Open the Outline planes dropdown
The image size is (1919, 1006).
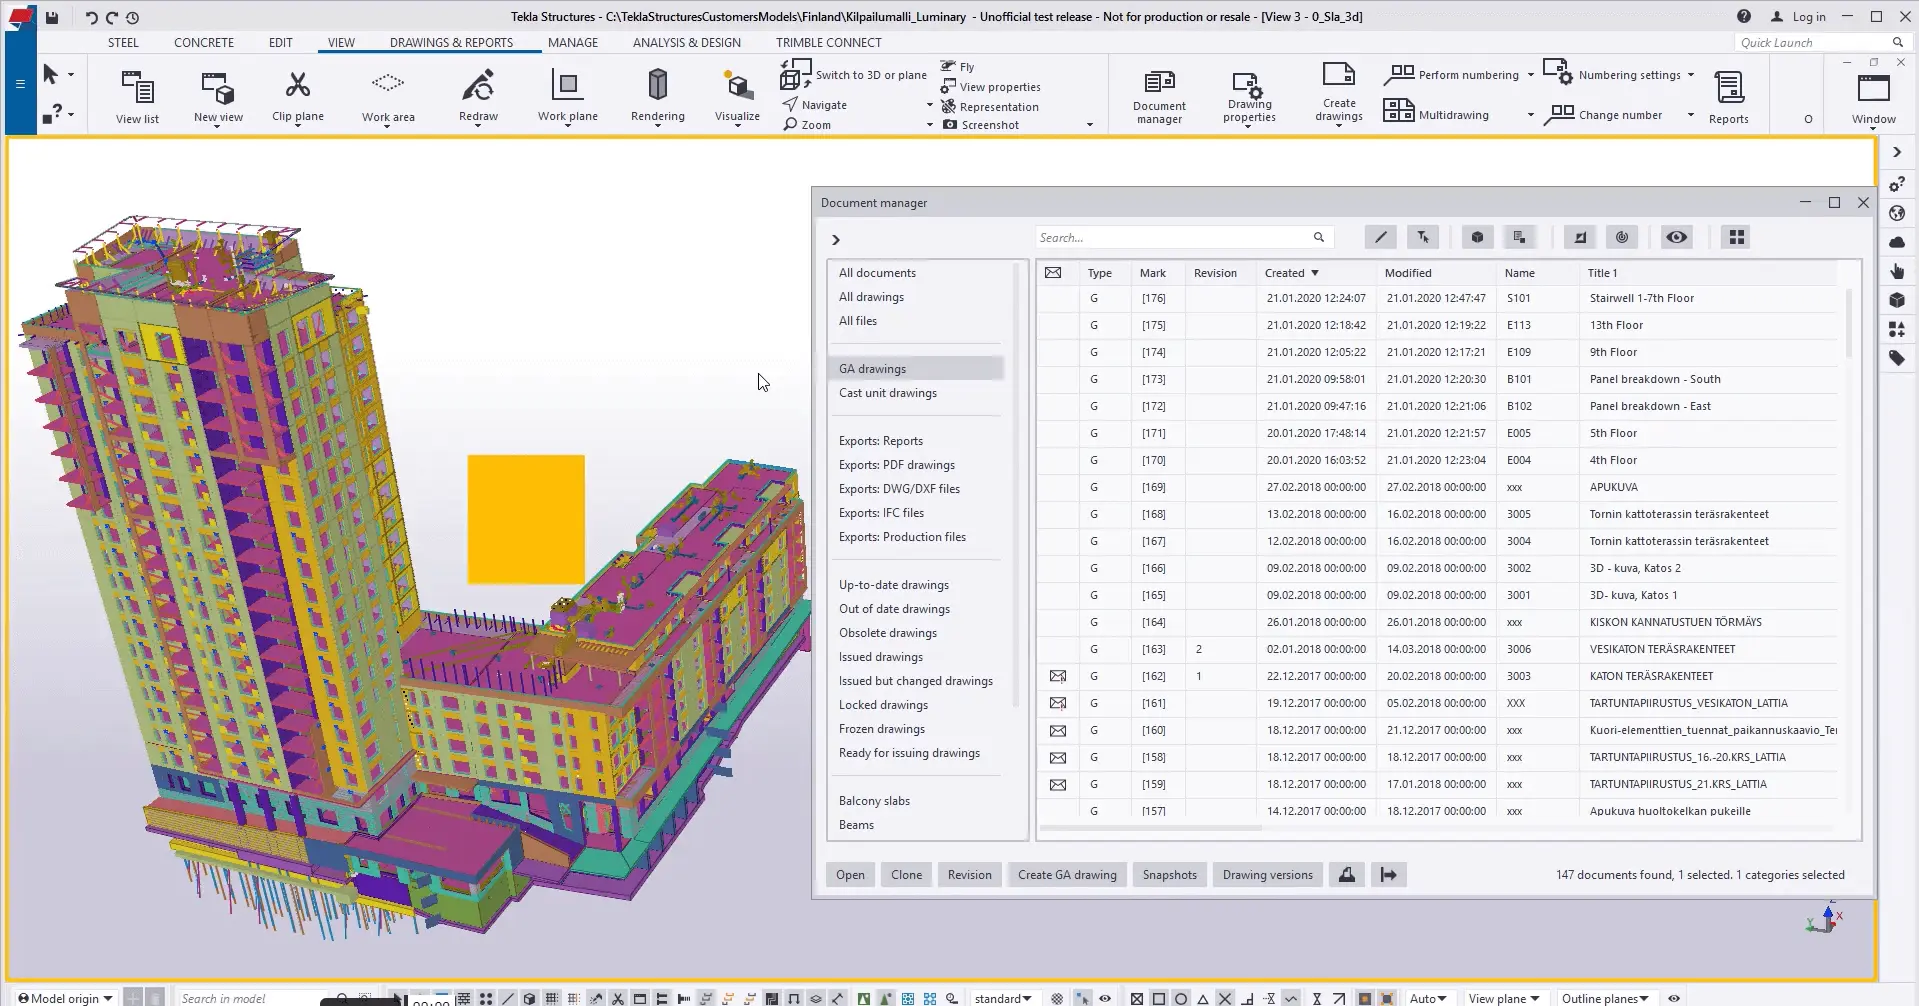[1605, 998]
